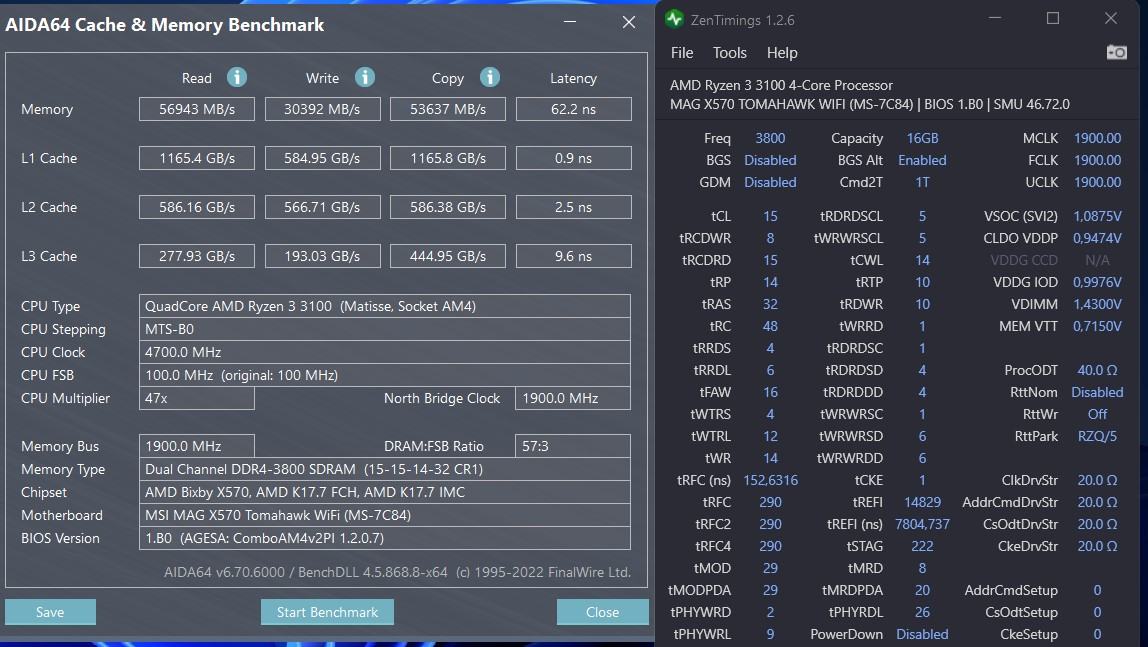Image resolution: width=1148 pixels, height=647 pixels.
Task: Click the tRFC (ns) value 152,6316
Action: 770,480
